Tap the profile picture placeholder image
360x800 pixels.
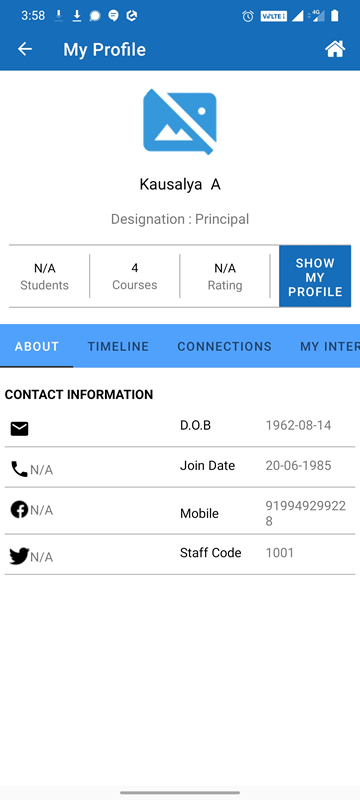(179, 121)
